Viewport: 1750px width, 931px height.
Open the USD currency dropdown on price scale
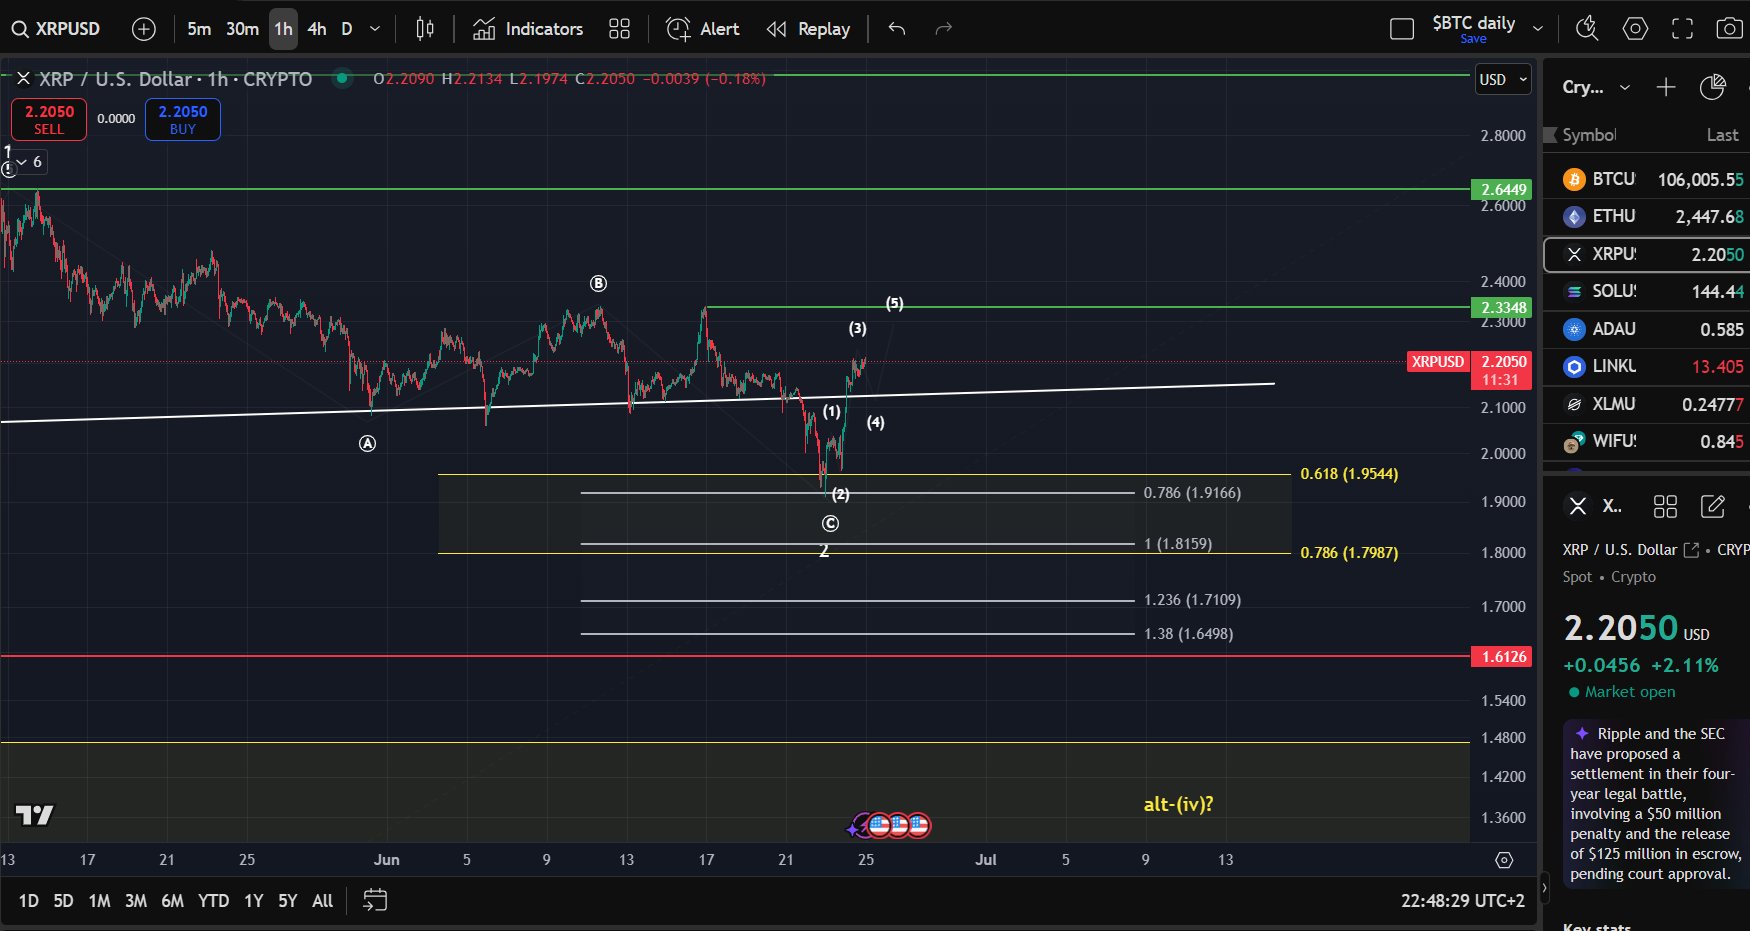pos(1503,79)
